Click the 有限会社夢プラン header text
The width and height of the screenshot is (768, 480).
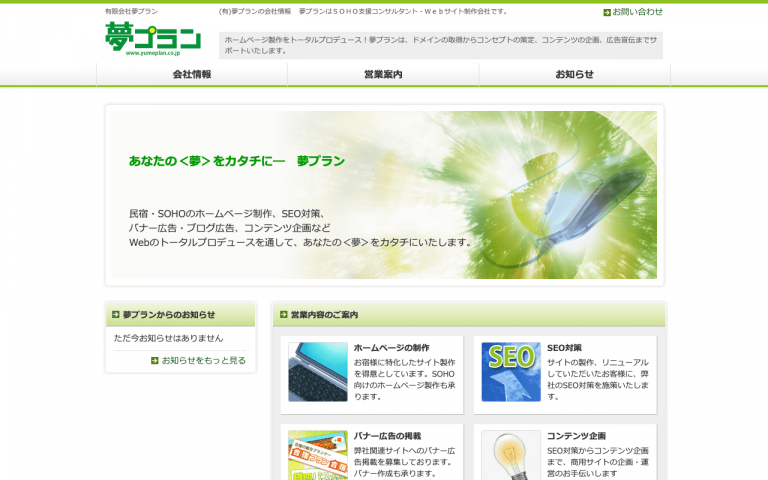131,11
